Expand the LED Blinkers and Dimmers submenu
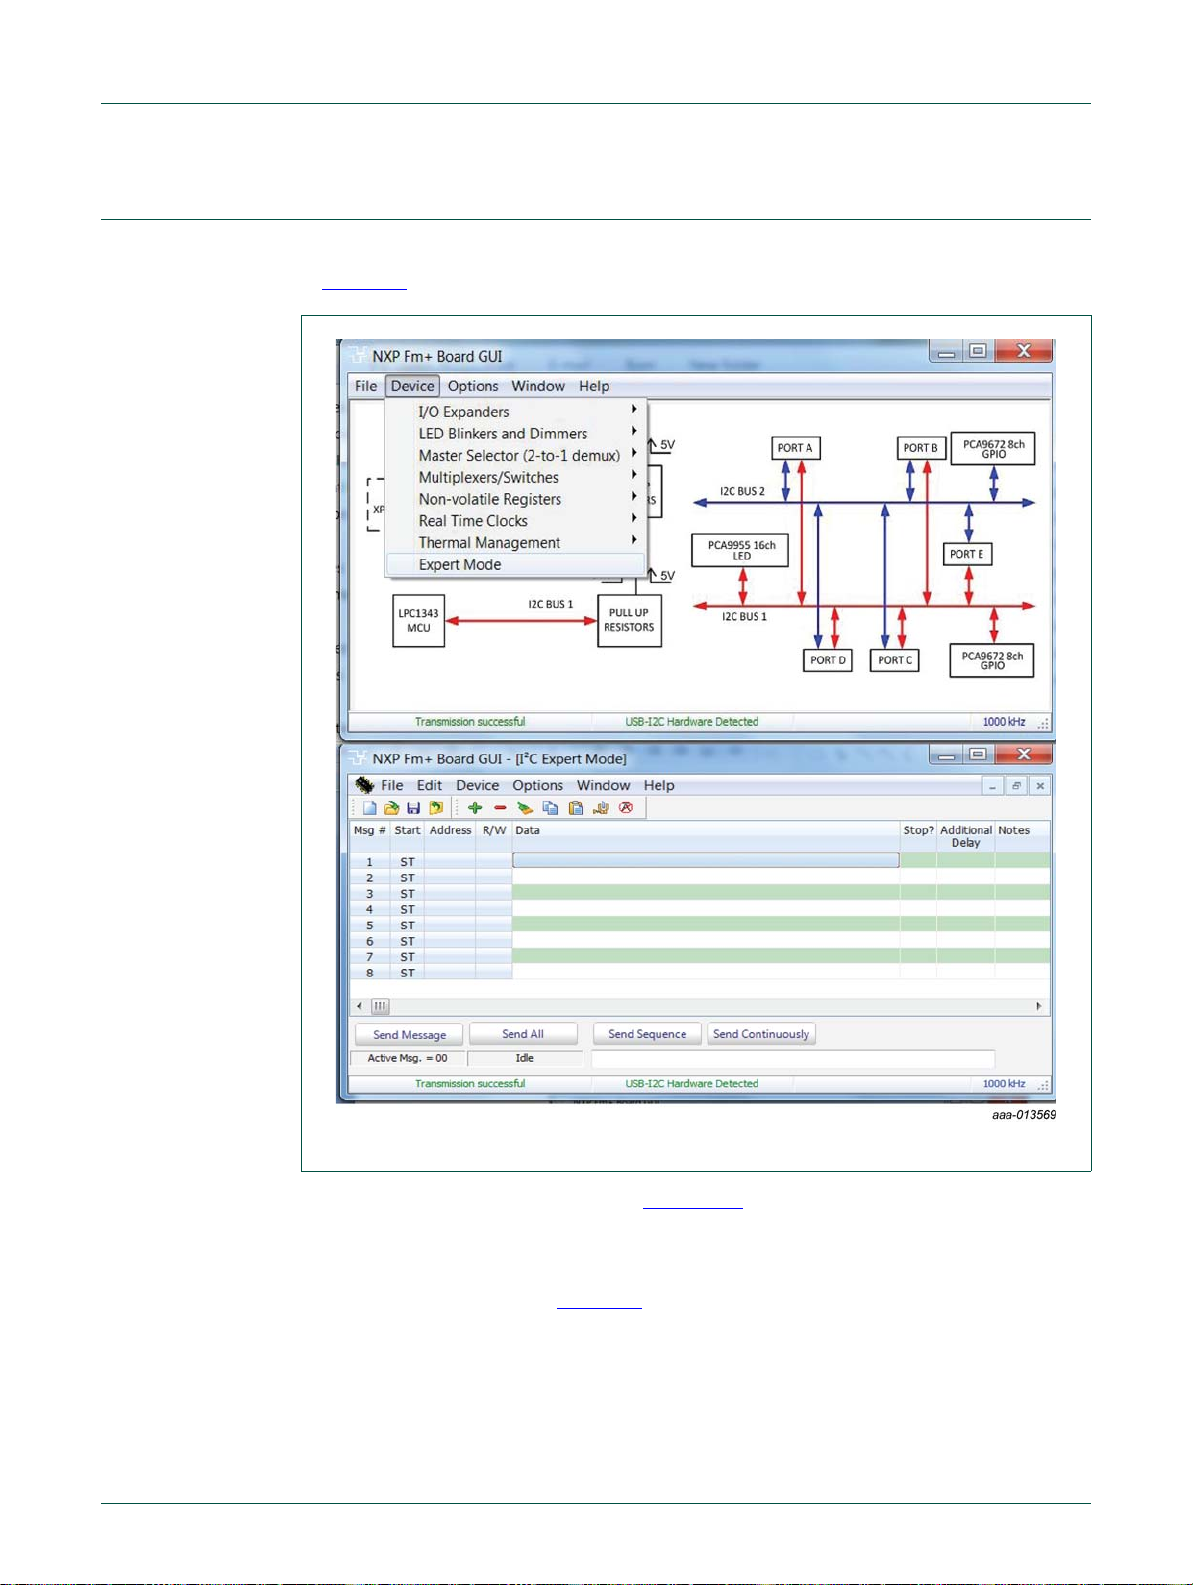 pyautogui.click(x=516, y=434)
